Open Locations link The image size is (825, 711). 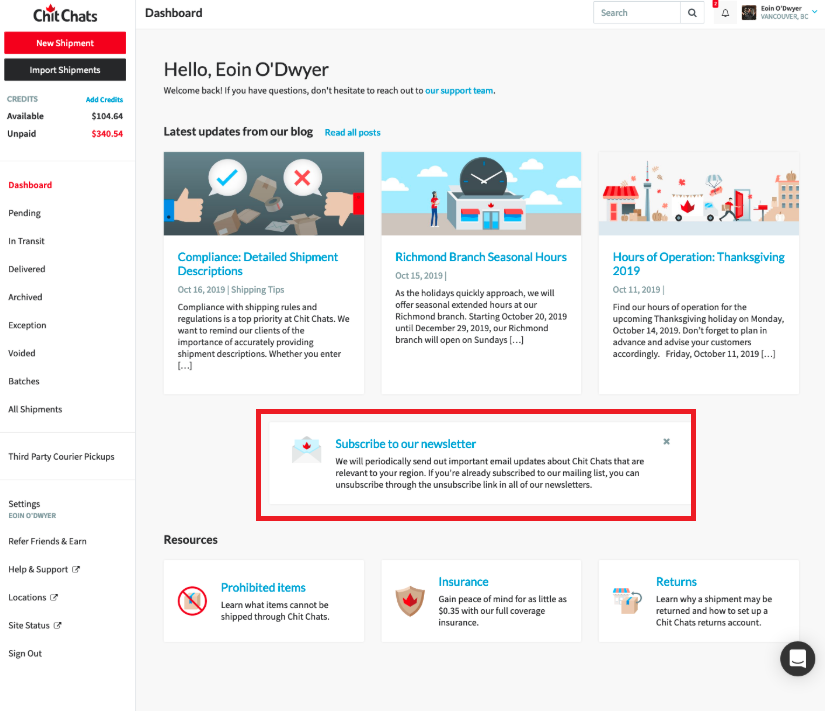tap(27, 597)
